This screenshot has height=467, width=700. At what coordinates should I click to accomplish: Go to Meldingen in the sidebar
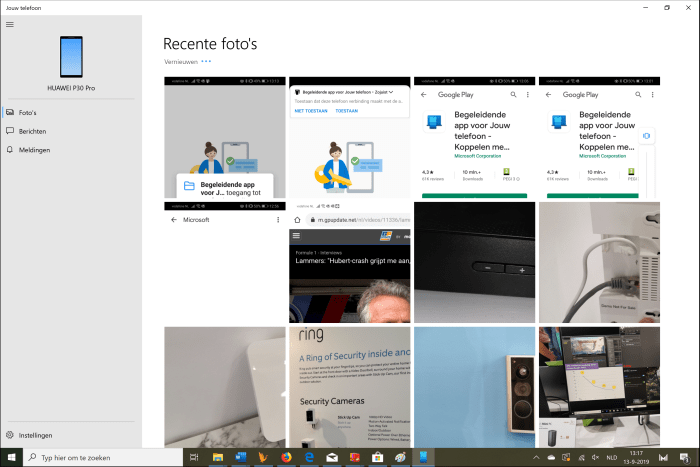(x=71, y=150)
